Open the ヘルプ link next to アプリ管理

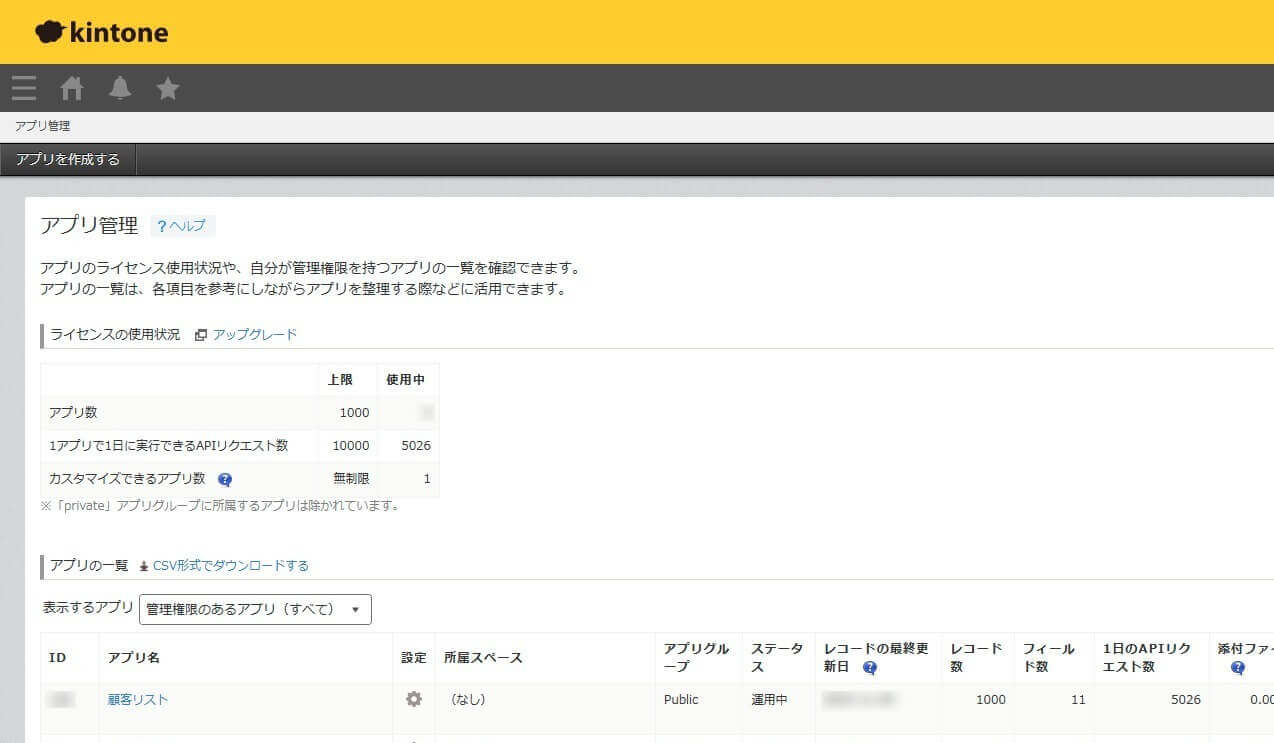(x=182, y=226)
